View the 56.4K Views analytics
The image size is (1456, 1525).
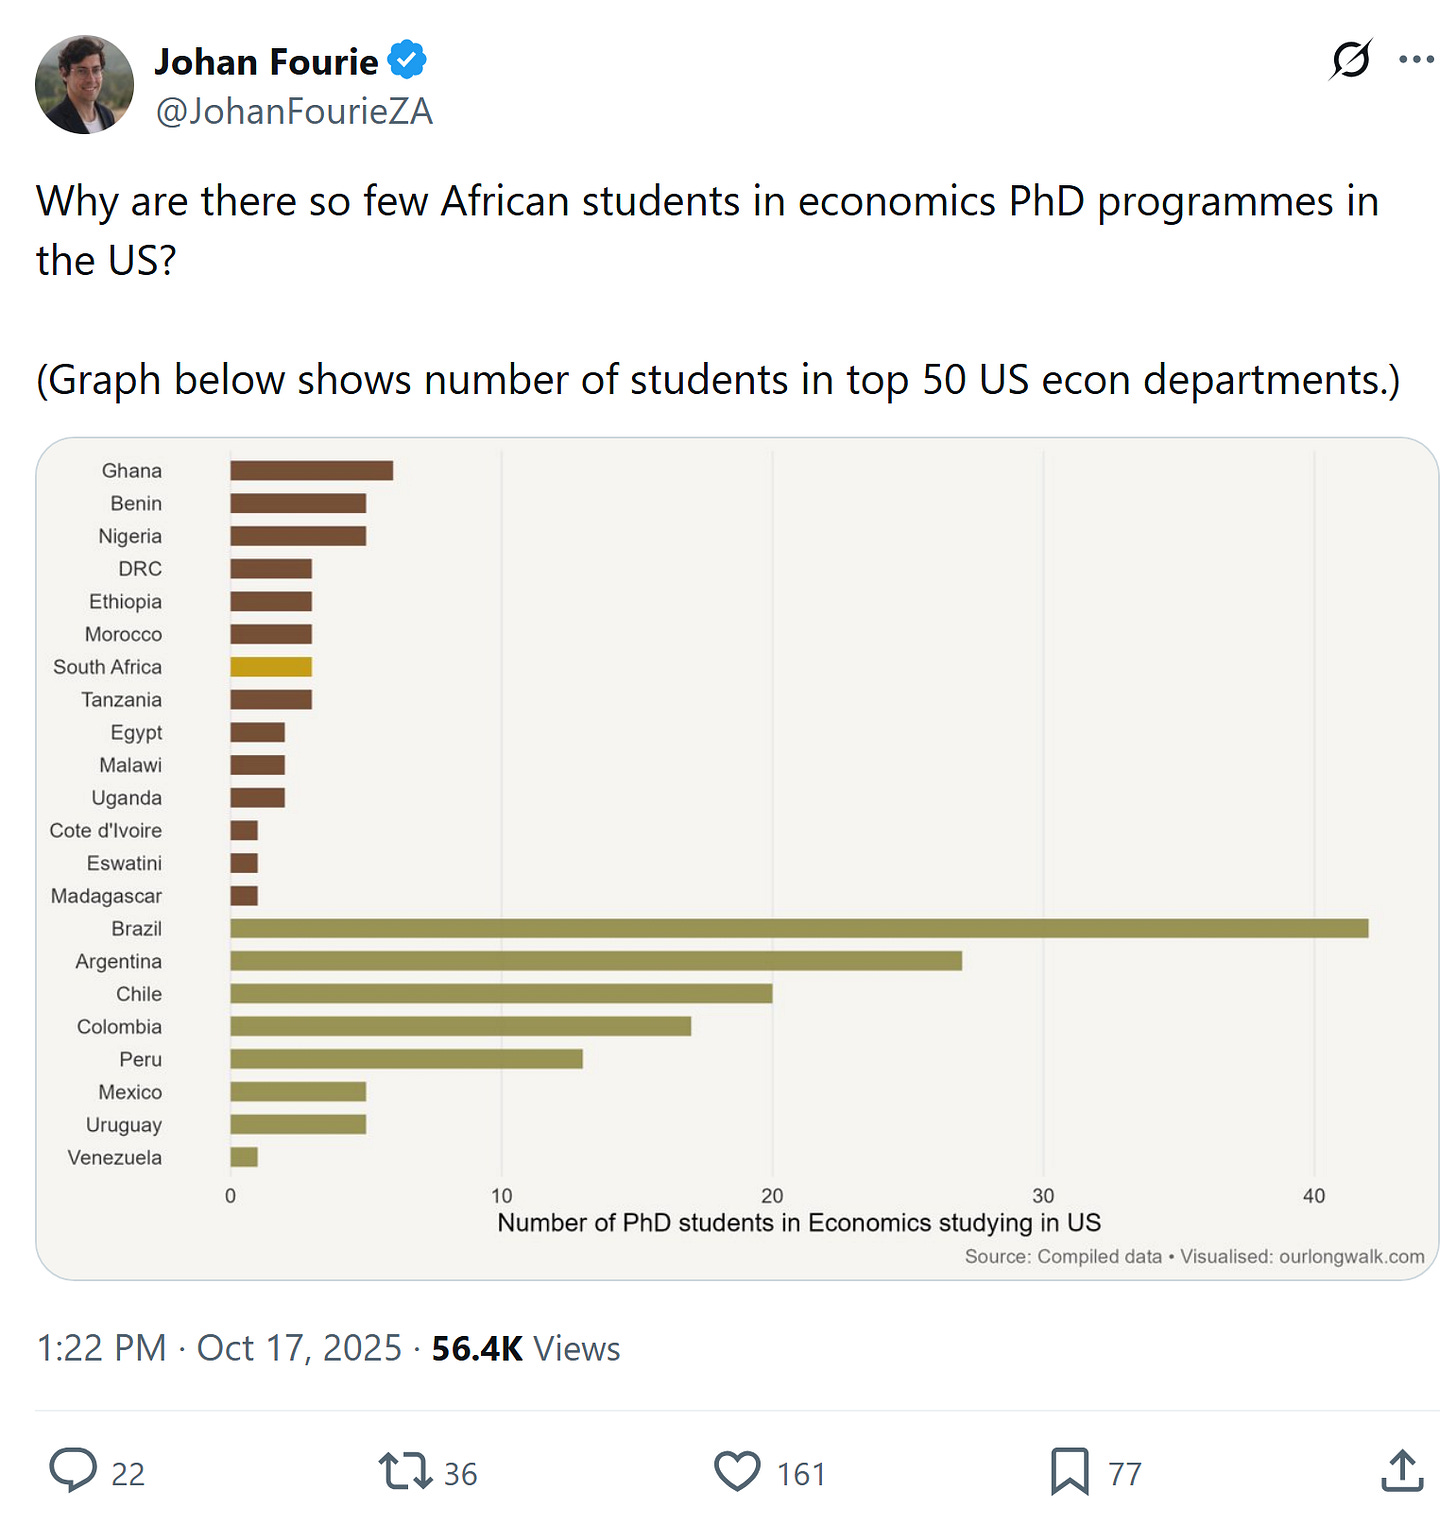click(526, 1348)
